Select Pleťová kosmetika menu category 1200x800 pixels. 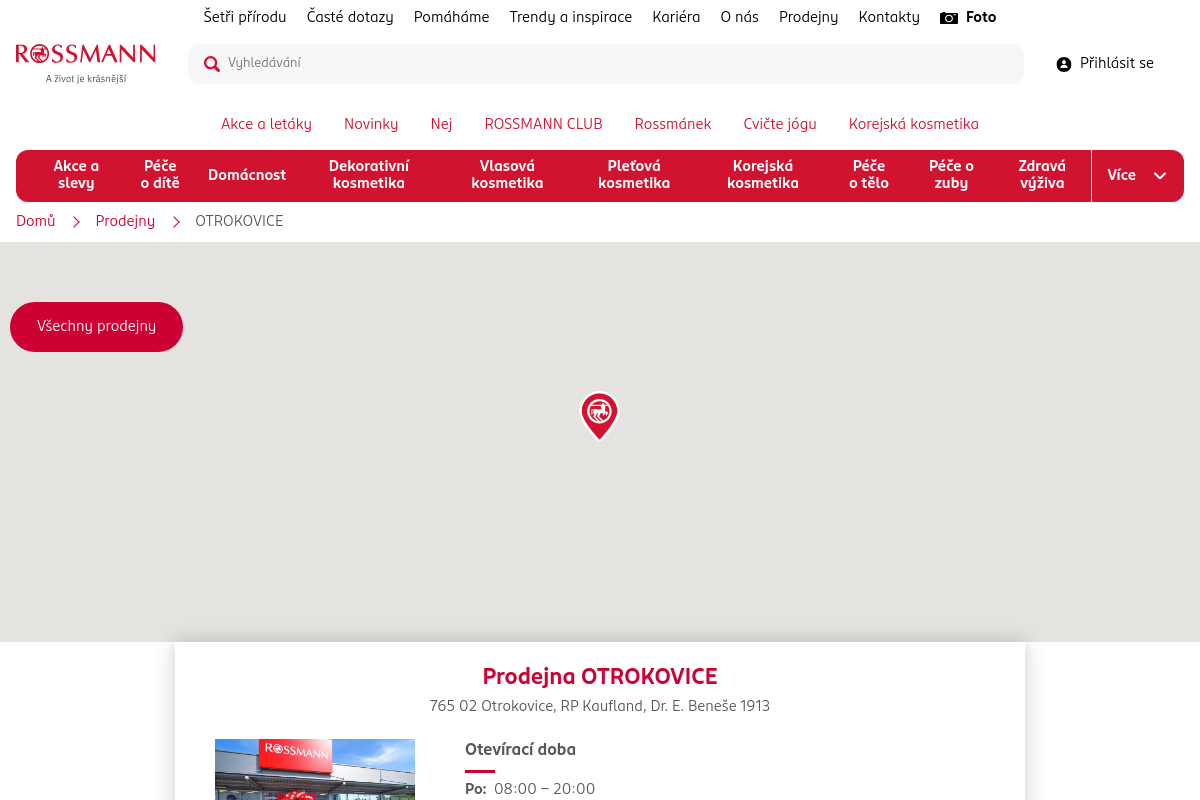pyautogui.click(x=634, y=175)
